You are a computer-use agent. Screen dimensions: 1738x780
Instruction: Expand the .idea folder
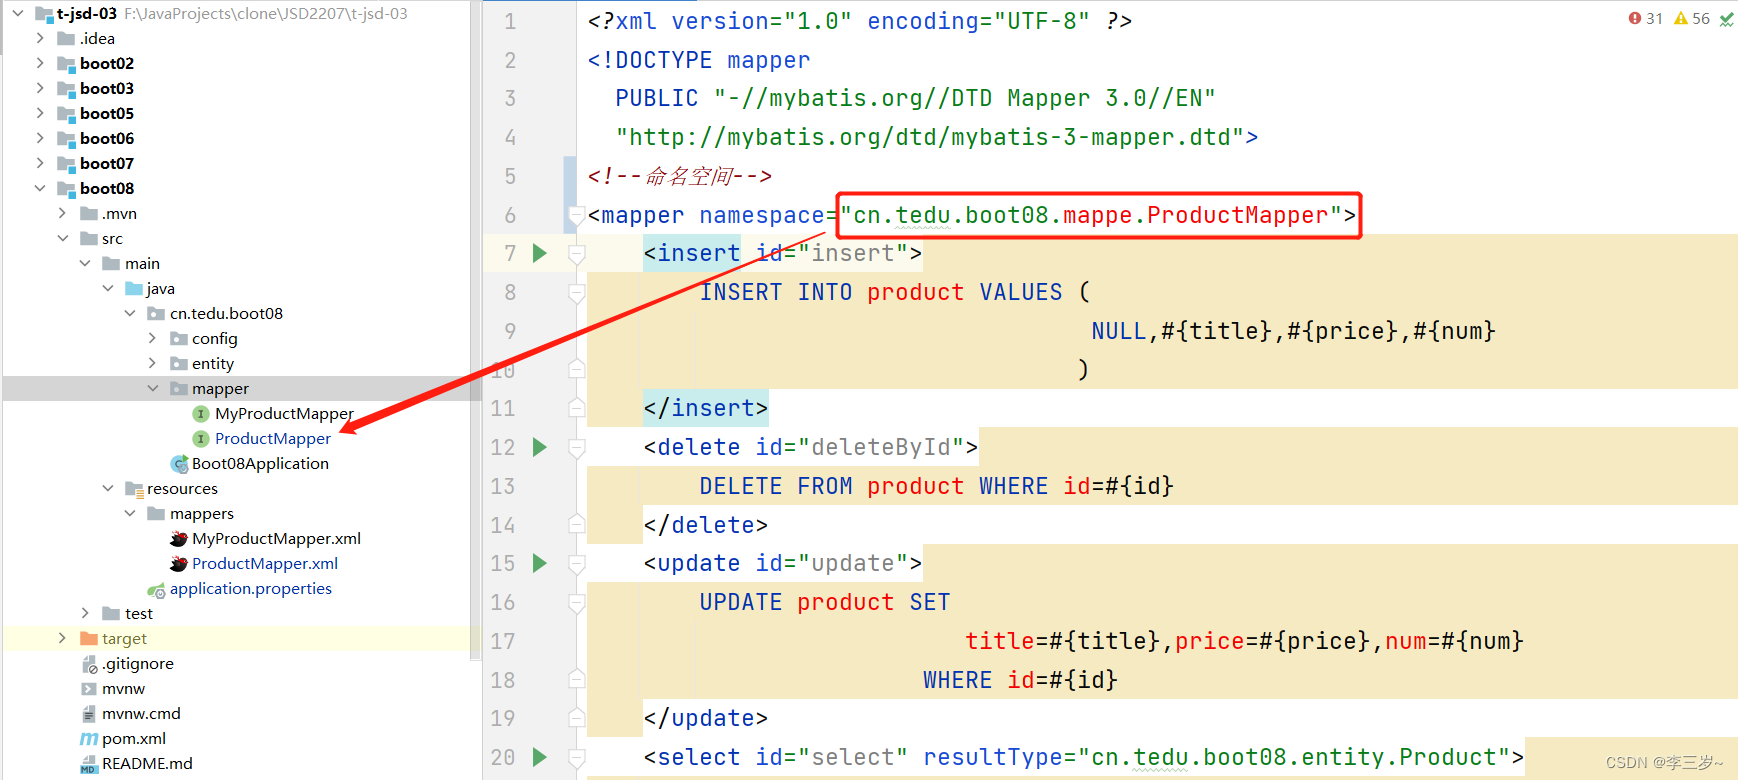[x=40, y=39]
